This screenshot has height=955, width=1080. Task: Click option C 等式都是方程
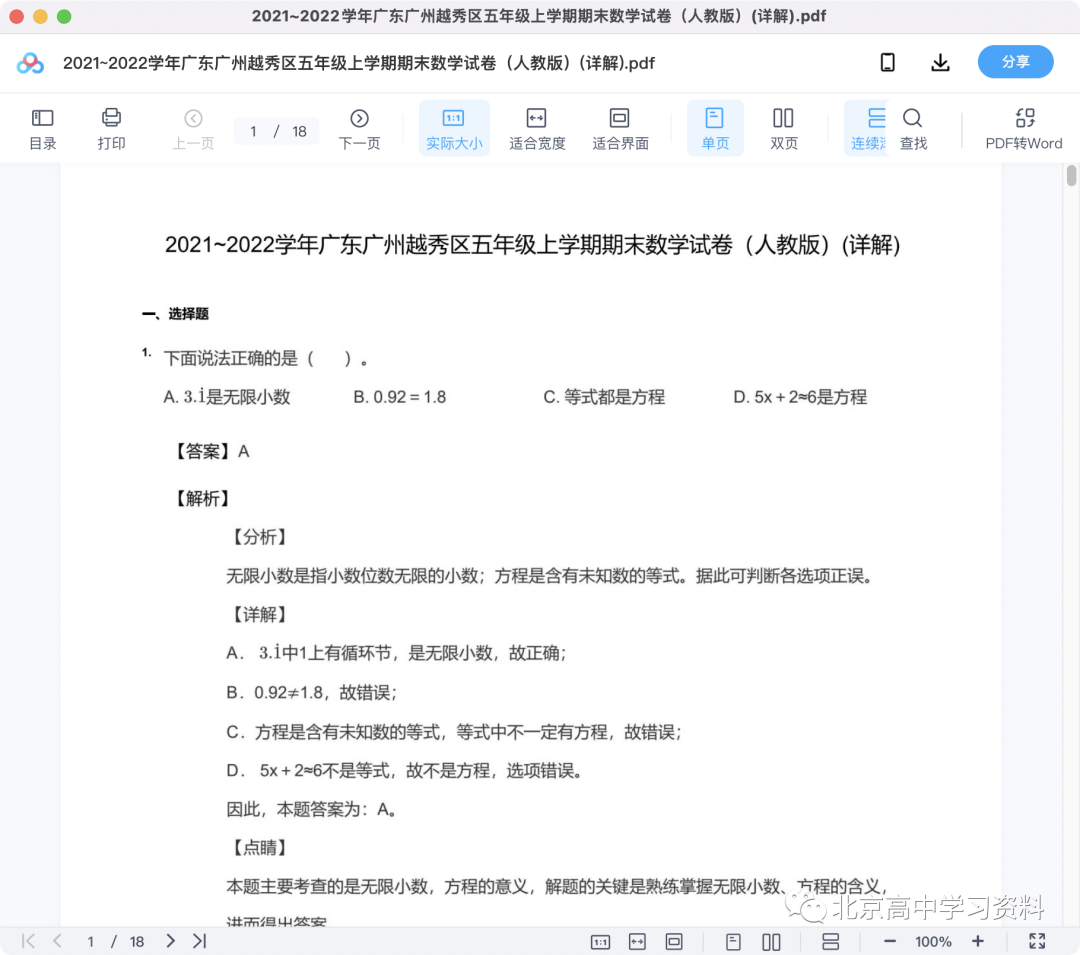pos(604,397)
